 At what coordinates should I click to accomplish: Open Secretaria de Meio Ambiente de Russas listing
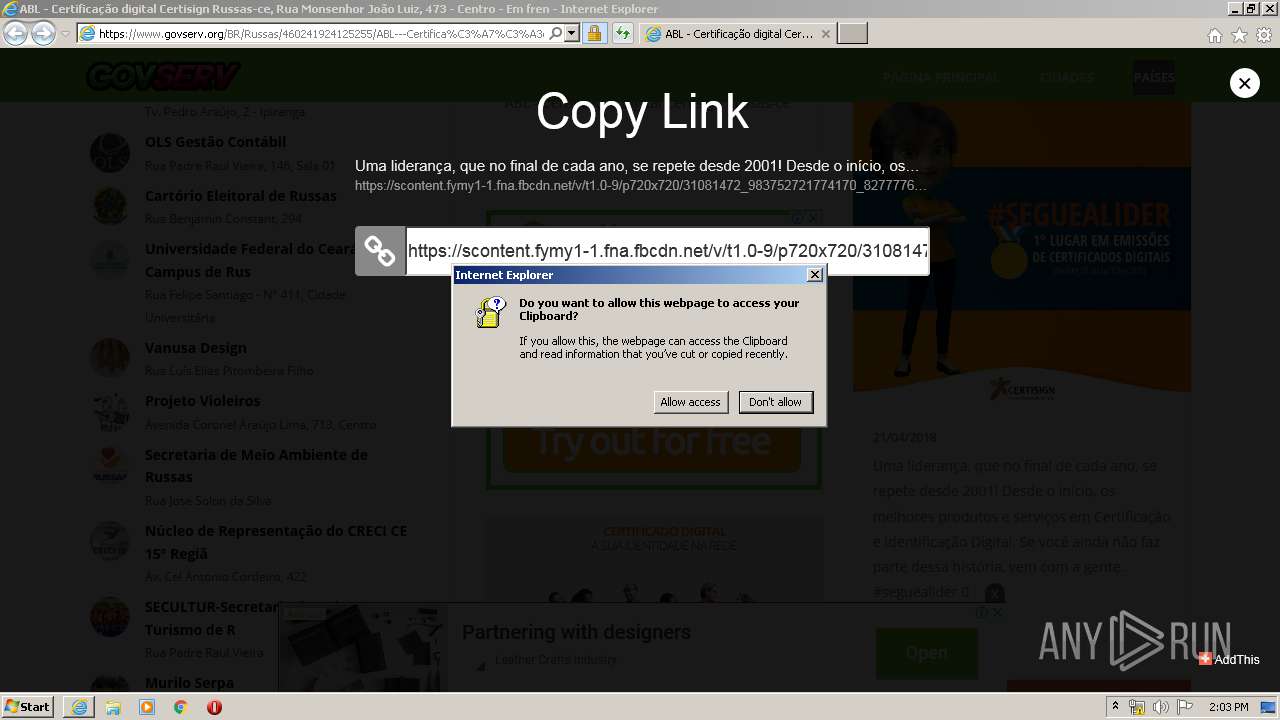[256, 466]
